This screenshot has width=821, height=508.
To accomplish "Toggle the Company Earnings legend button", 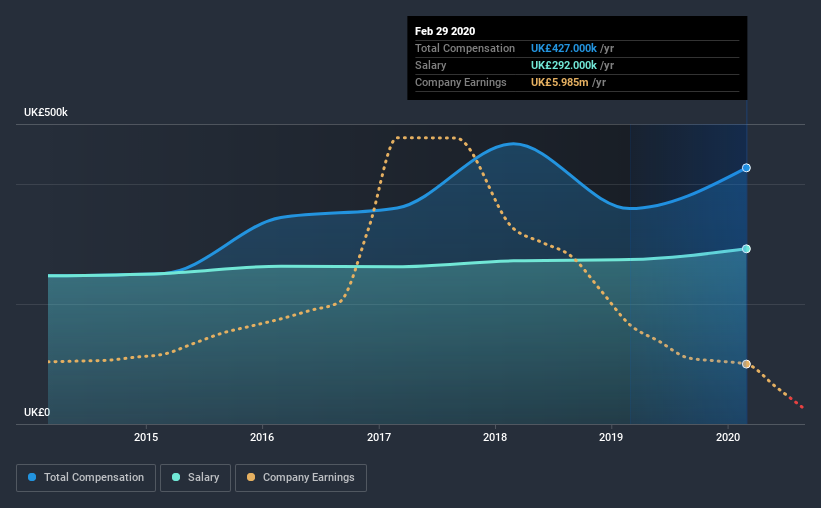I will point(301,478).
